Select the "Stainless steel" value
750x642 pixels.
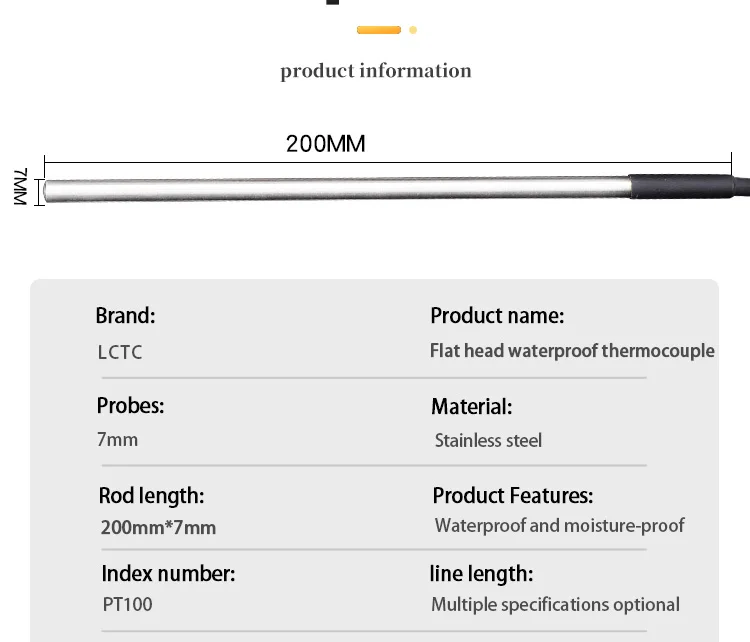click(488, 440)
